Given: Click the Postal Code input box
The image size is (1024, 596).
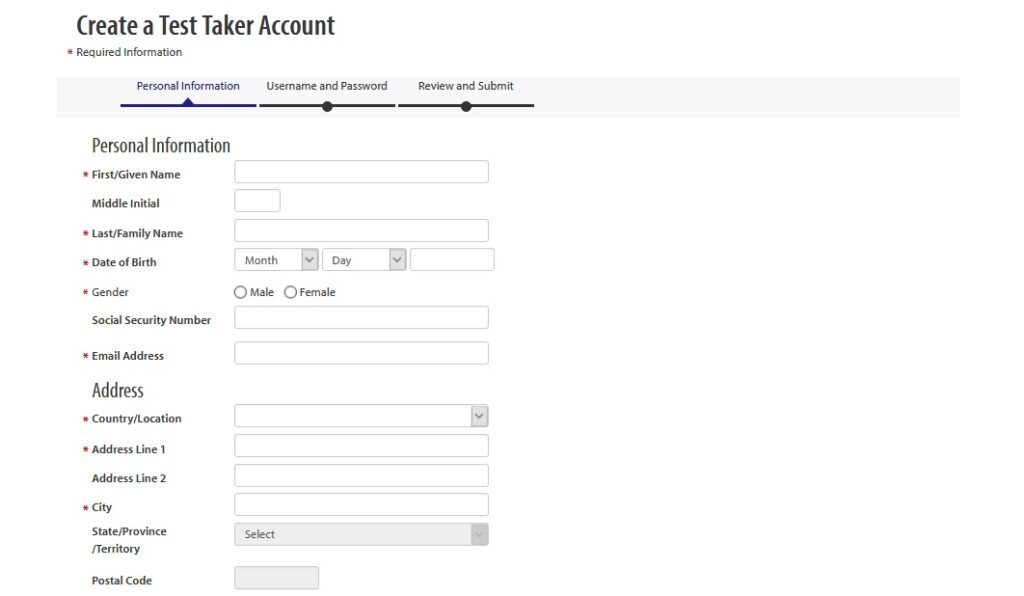Looking at the screenshot, I should (276, 578).
